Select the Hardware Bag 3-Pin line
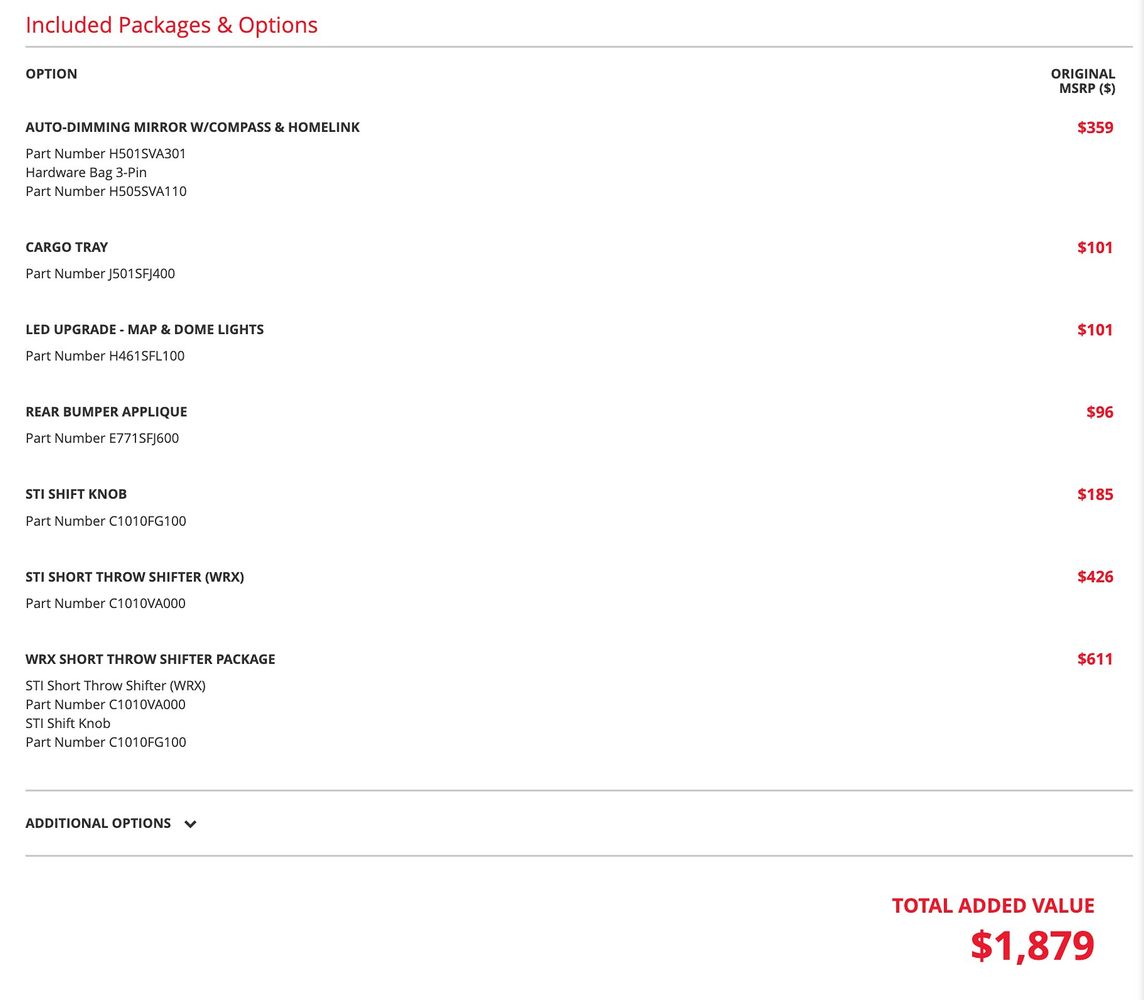The width and height of the screenshot is (1144, 1000). pos(86,172)
